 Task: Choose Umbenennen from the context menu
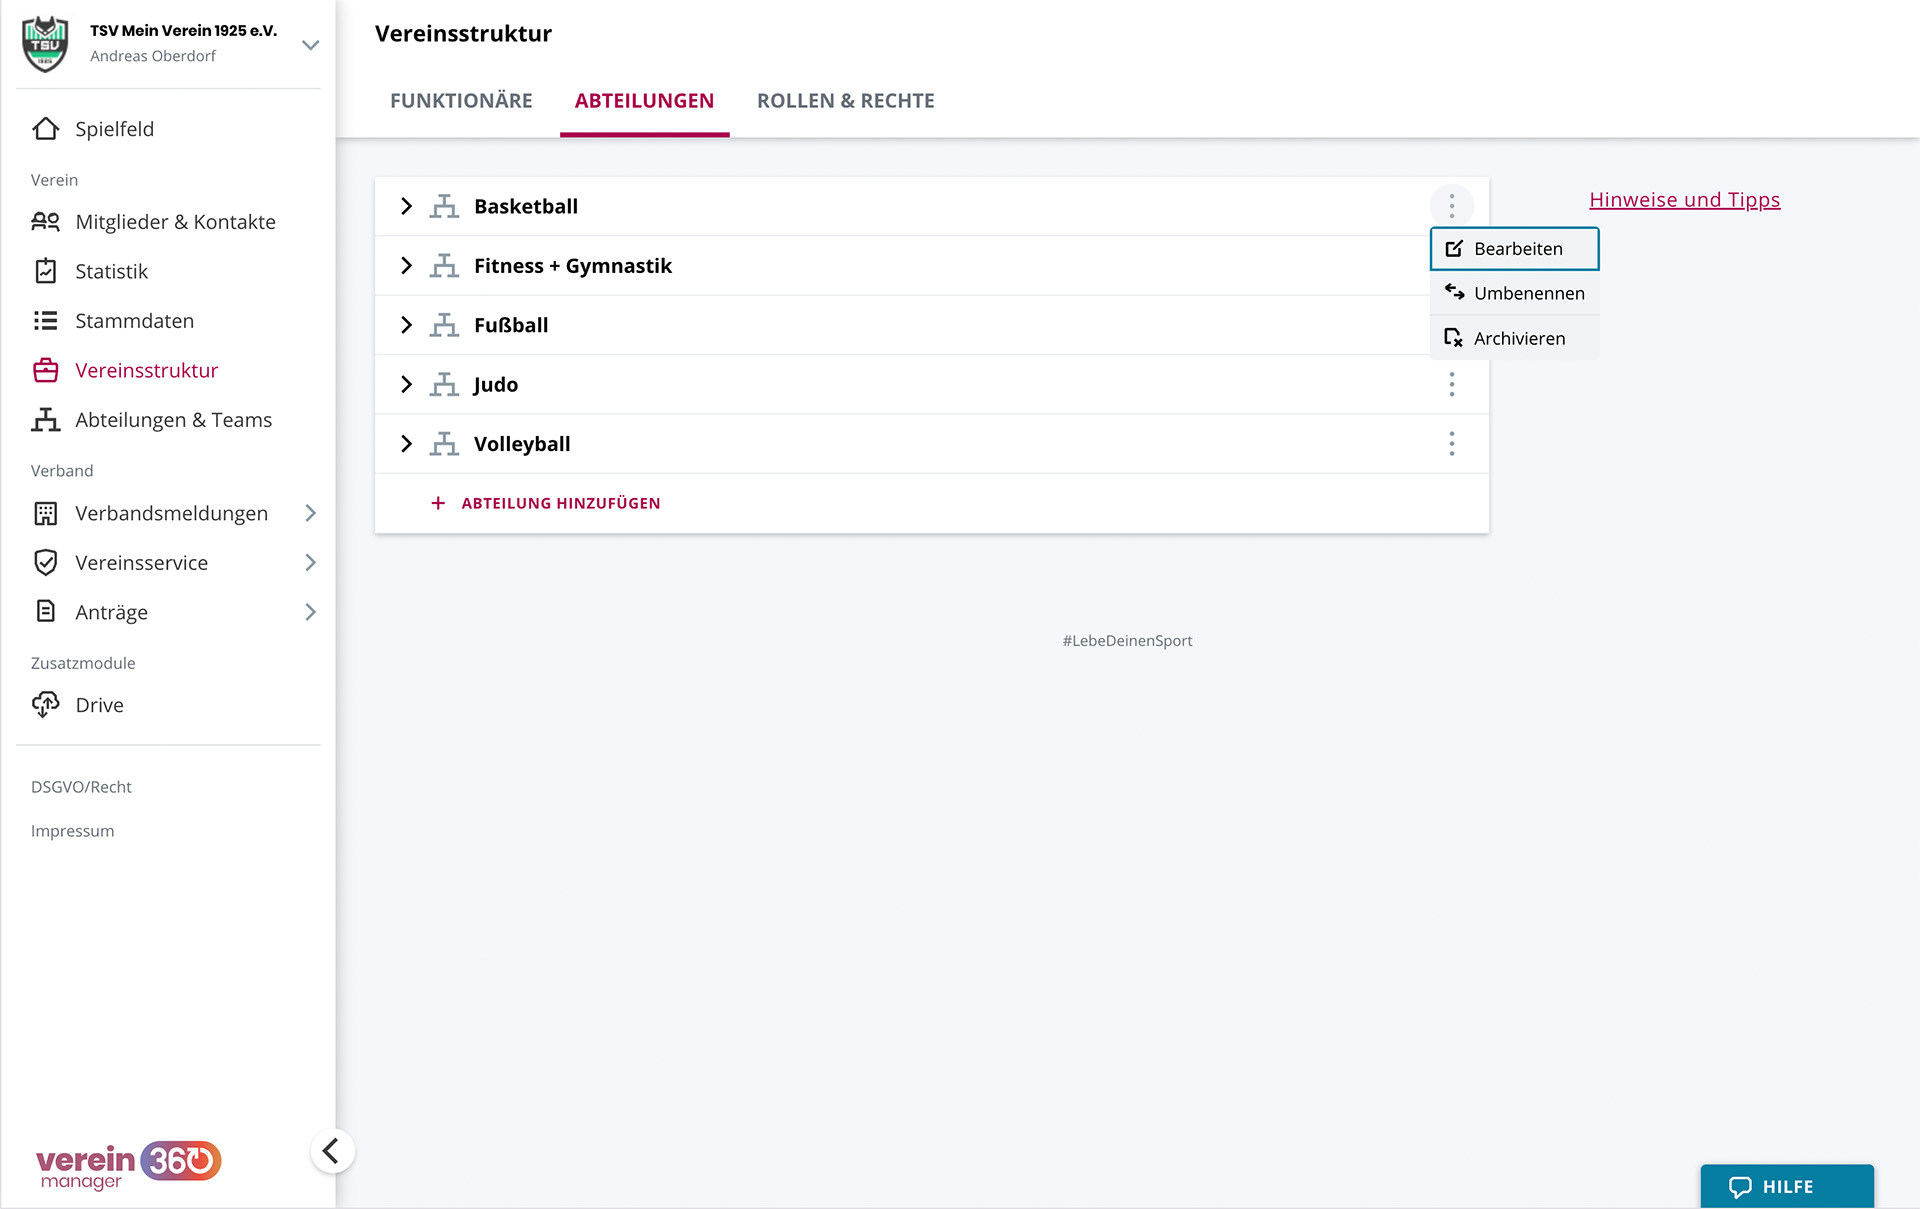[x=1515, y=293]
